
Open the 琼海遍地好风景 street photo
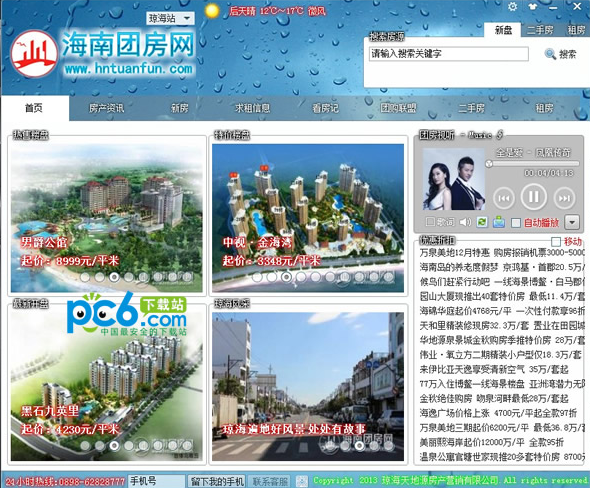coord(308,386)
